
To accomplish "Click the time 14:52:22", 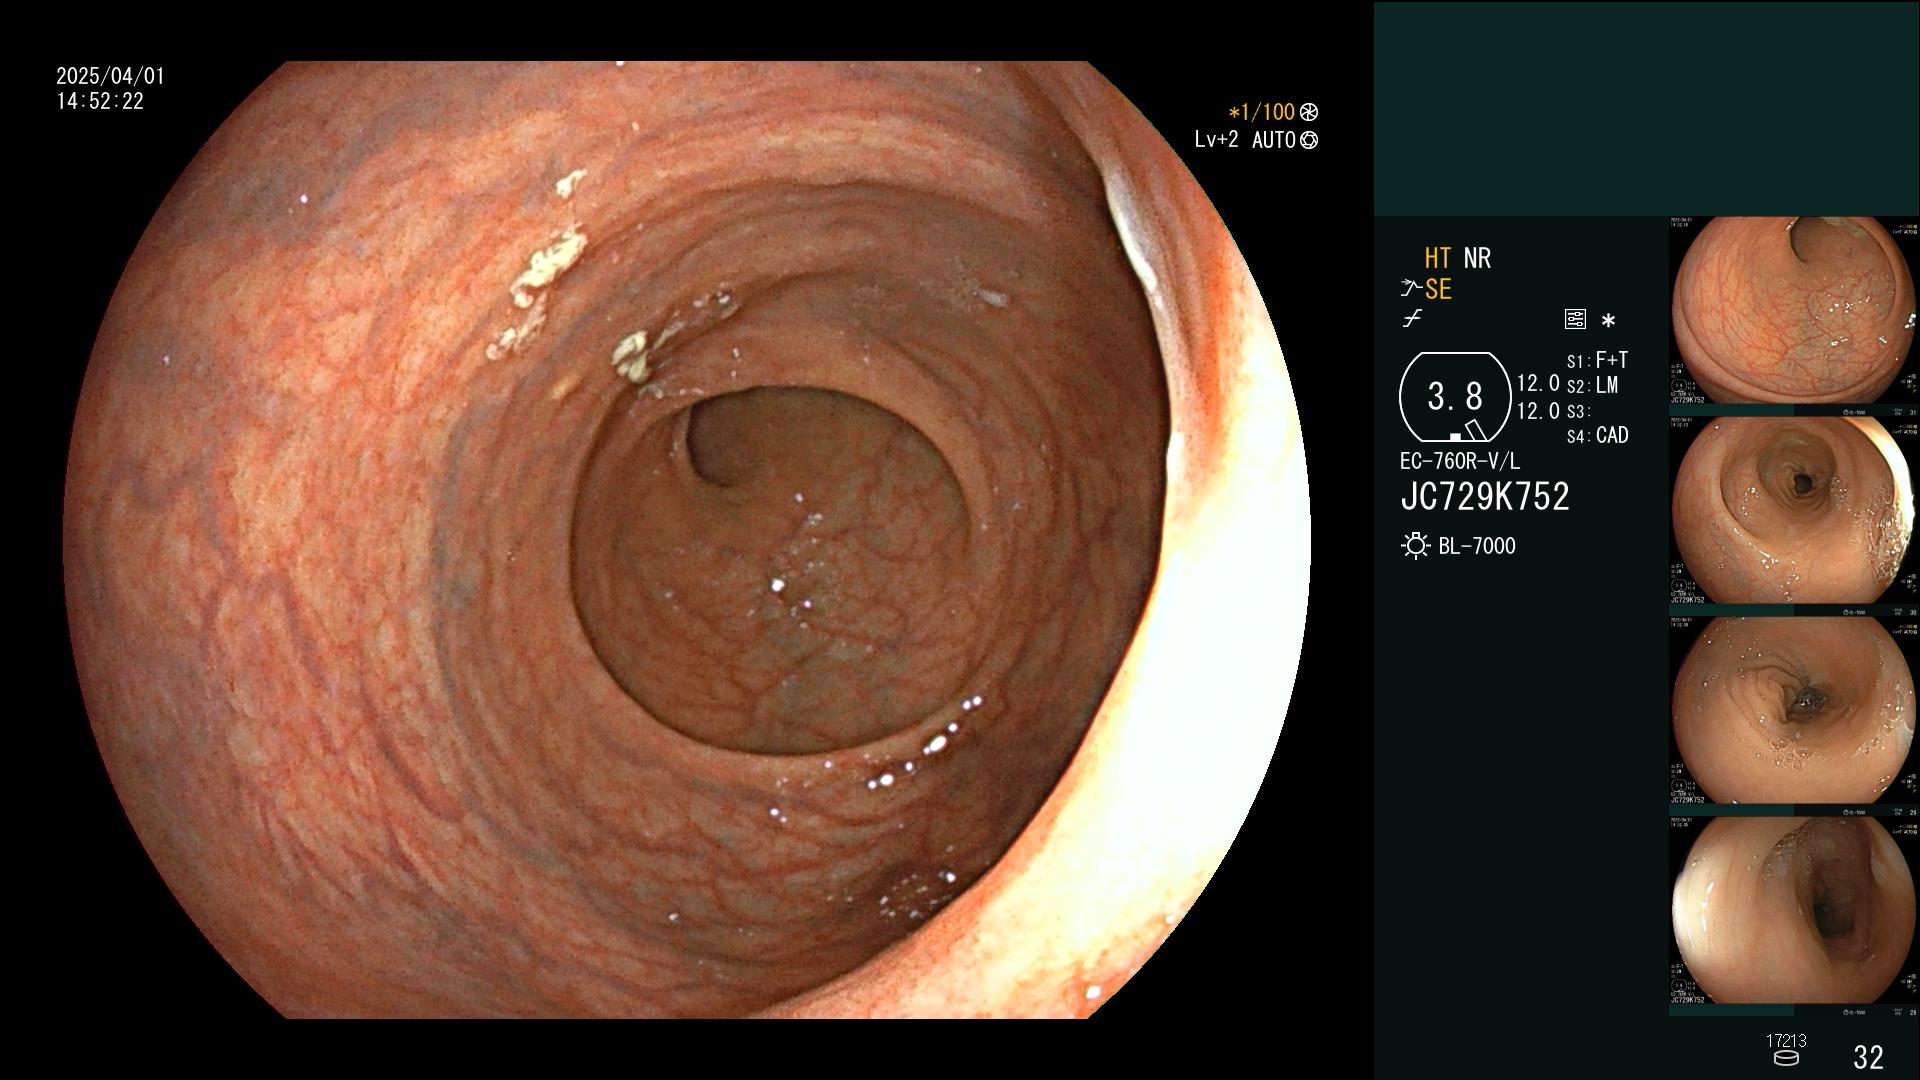I will pos(100,102).
